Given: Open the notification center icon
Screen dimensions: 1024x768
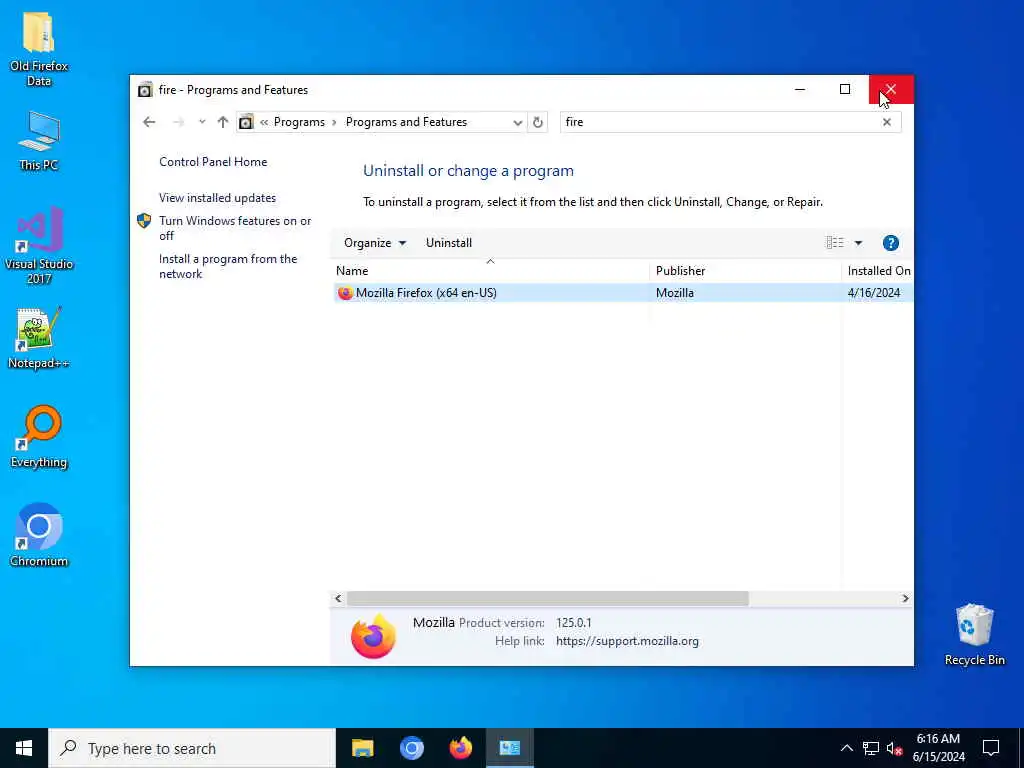Looking at the screenshot, I should tap(991, 748).
